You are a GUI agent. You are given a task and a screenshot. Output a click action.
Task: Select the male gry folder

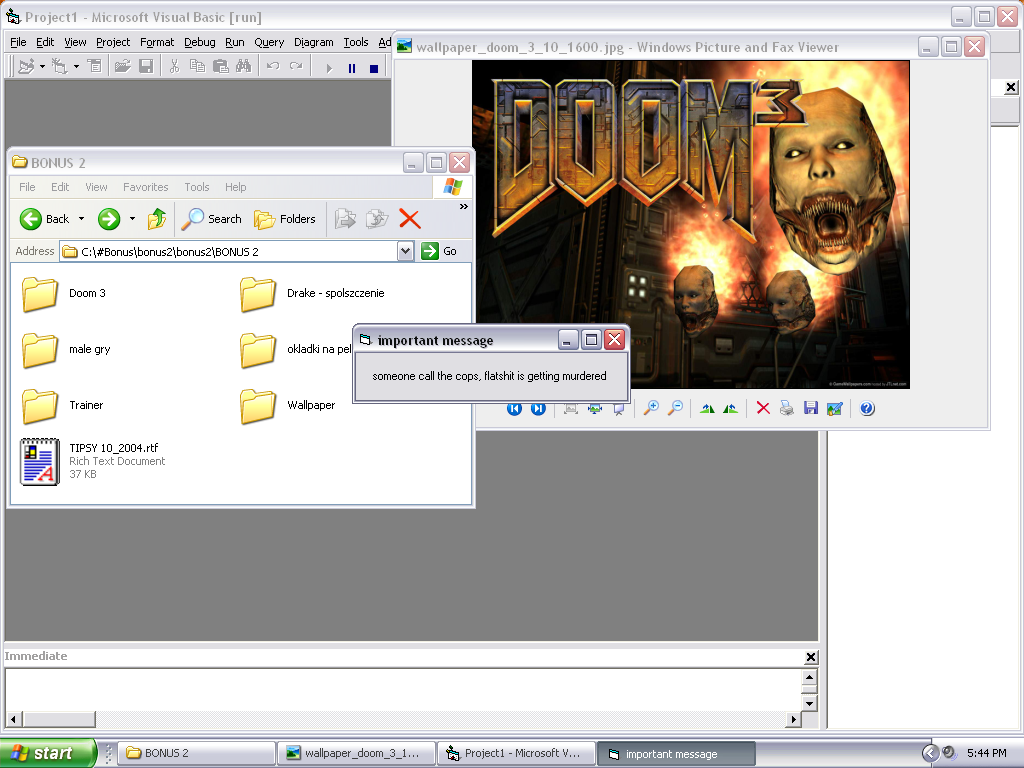[x=66, y=349]
